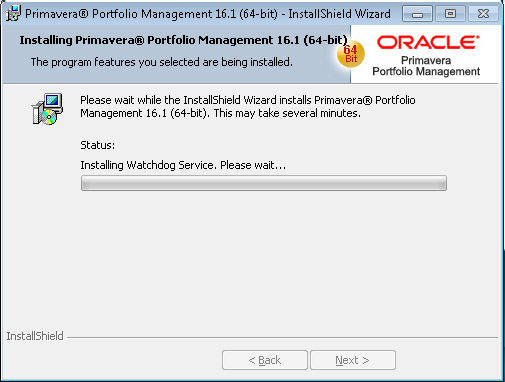
Task: Click the window title bar text
Action: tap(208, 14)
